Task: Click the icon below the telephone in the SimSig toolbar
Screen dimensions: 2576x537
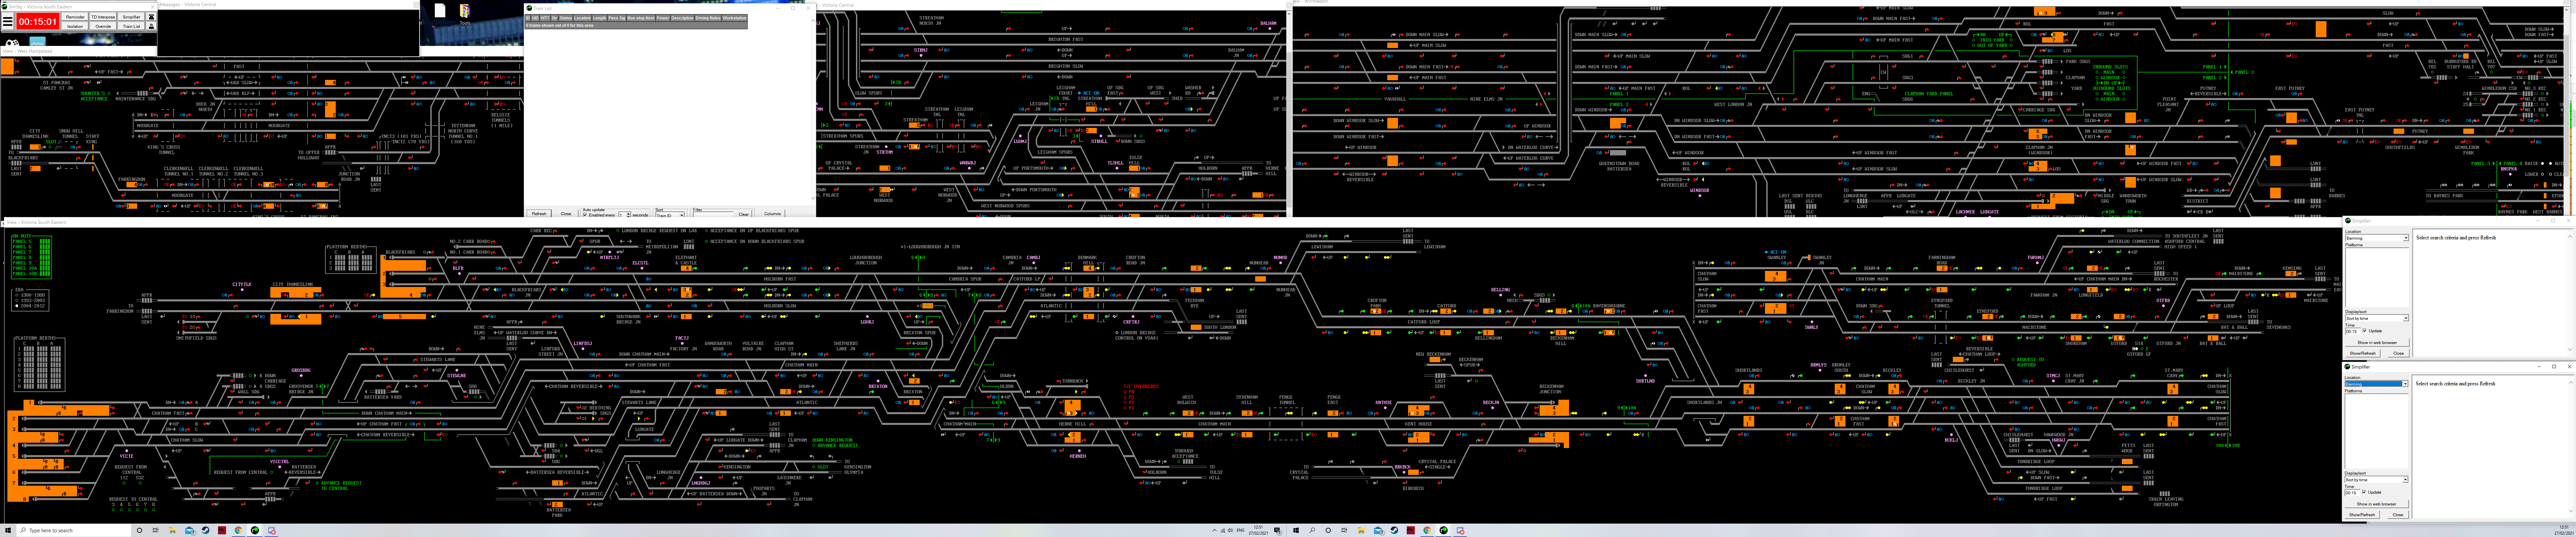Action: pyautogui.click(x=151, y=26)
